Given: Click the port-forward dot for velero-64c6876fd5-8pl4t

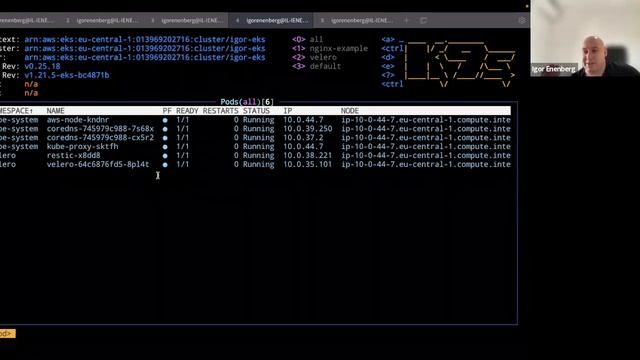Looking at the screenshot, I should point(165,165).
